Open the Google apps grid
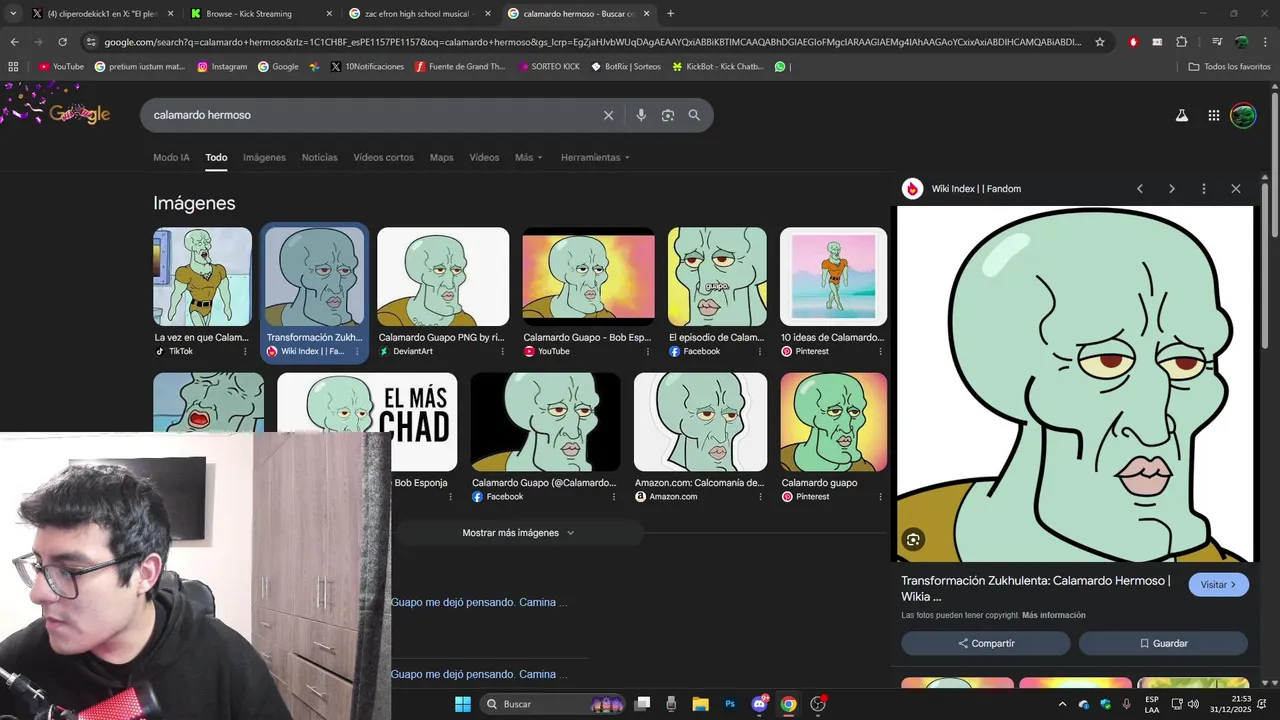 (1214, 115)
